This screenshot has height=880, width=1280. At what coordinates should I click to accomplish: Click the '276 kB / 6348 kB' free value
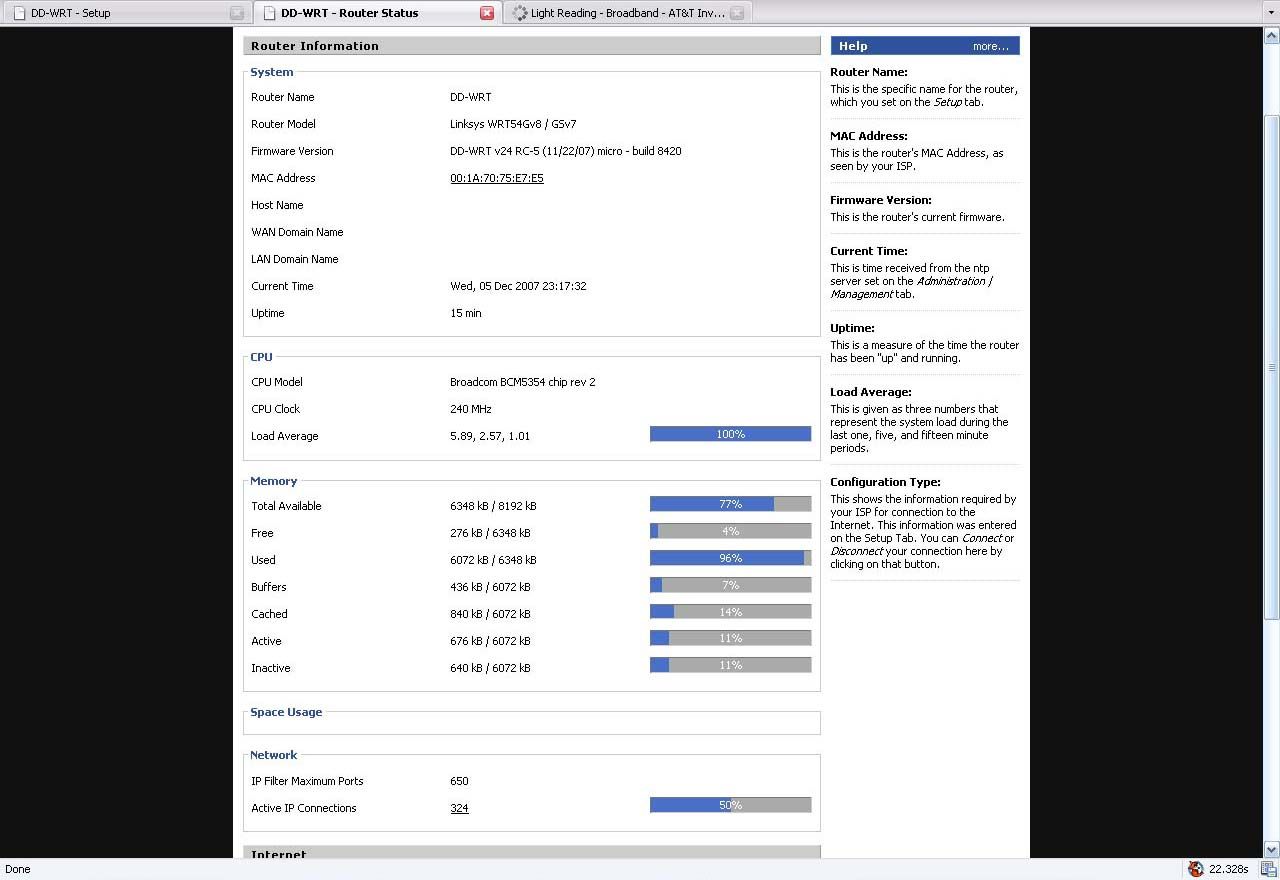[x=490, y=533]
